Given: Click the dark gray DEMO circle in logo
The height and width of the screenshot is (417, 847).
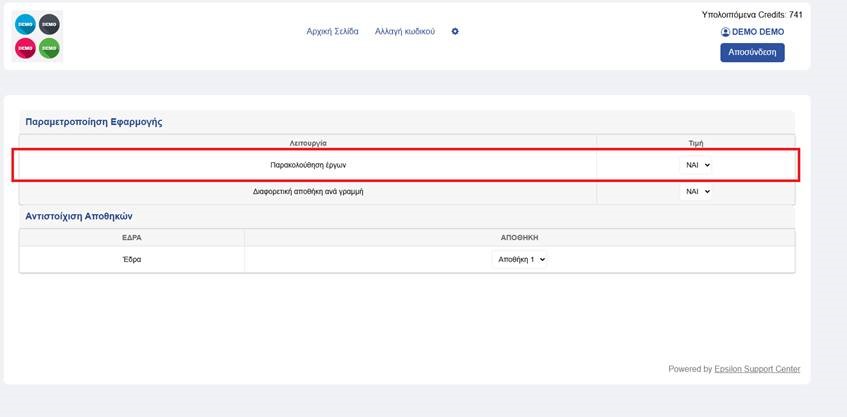Looking at the screenshot, I should pos(49,24).
